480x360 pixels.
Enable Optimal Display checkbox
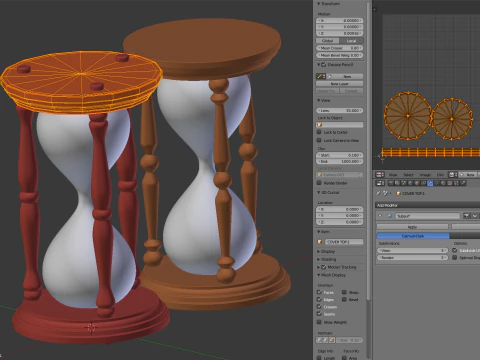click(x=454, y=258)
